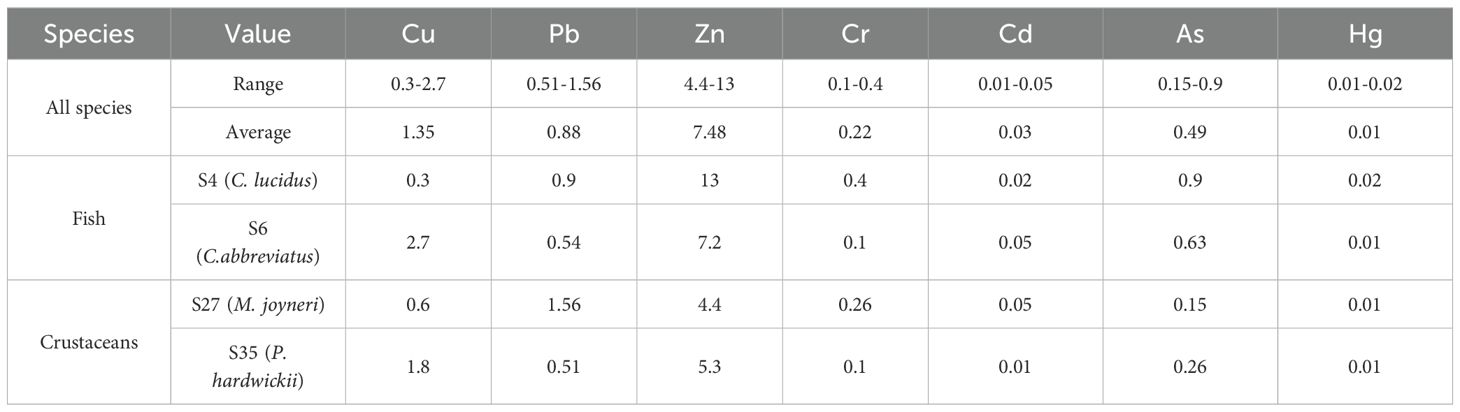Image resolution: width=1460 pixels, height=412 pixels.
Task: Select the Average row label
Action: 257,132
